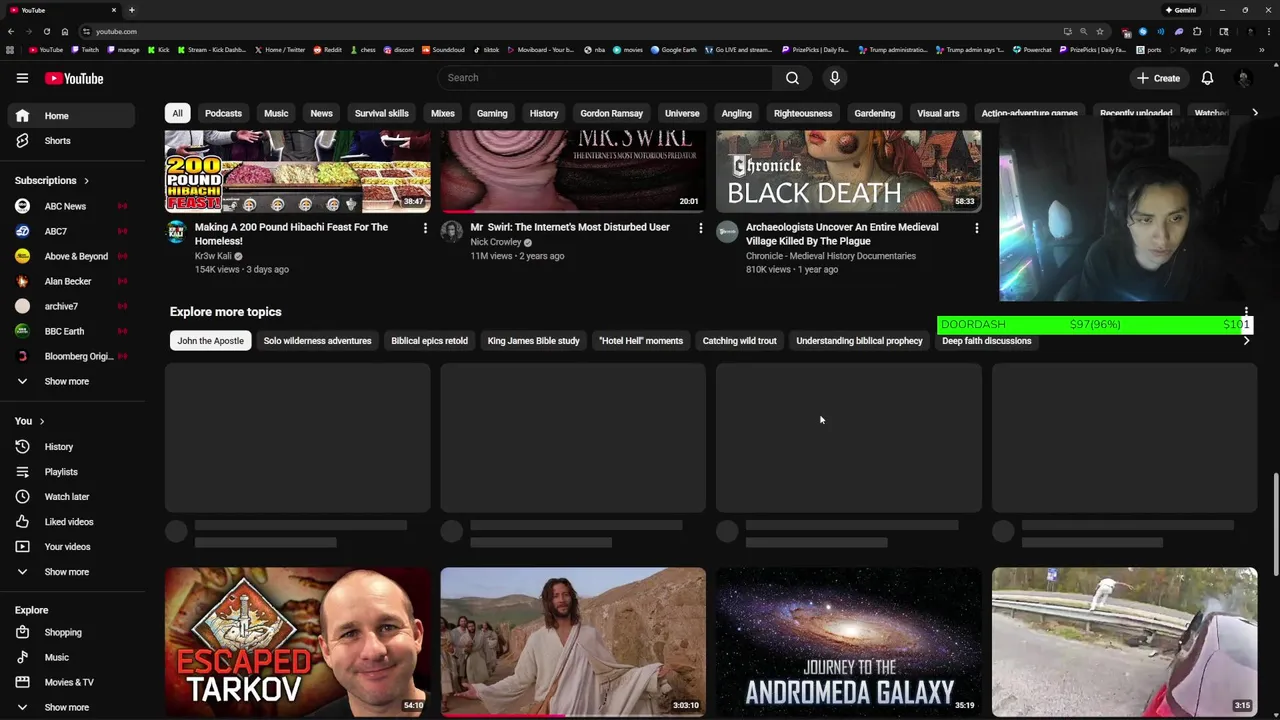Screen dimensions: 1280x720
Task: Open the Alan Becker subscription
Action: coord(70,281)
